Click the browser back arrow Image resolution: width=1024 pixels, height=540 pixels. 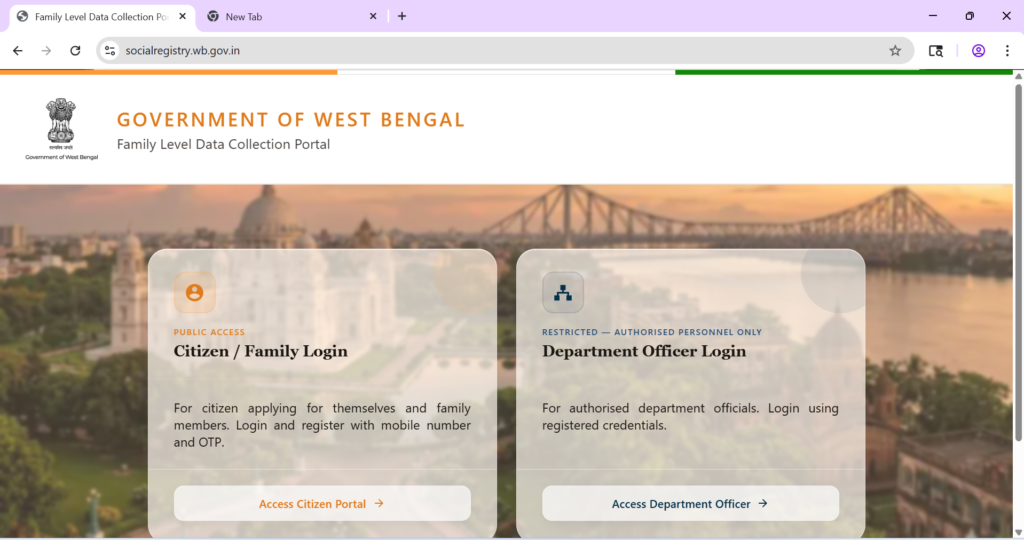18,50
